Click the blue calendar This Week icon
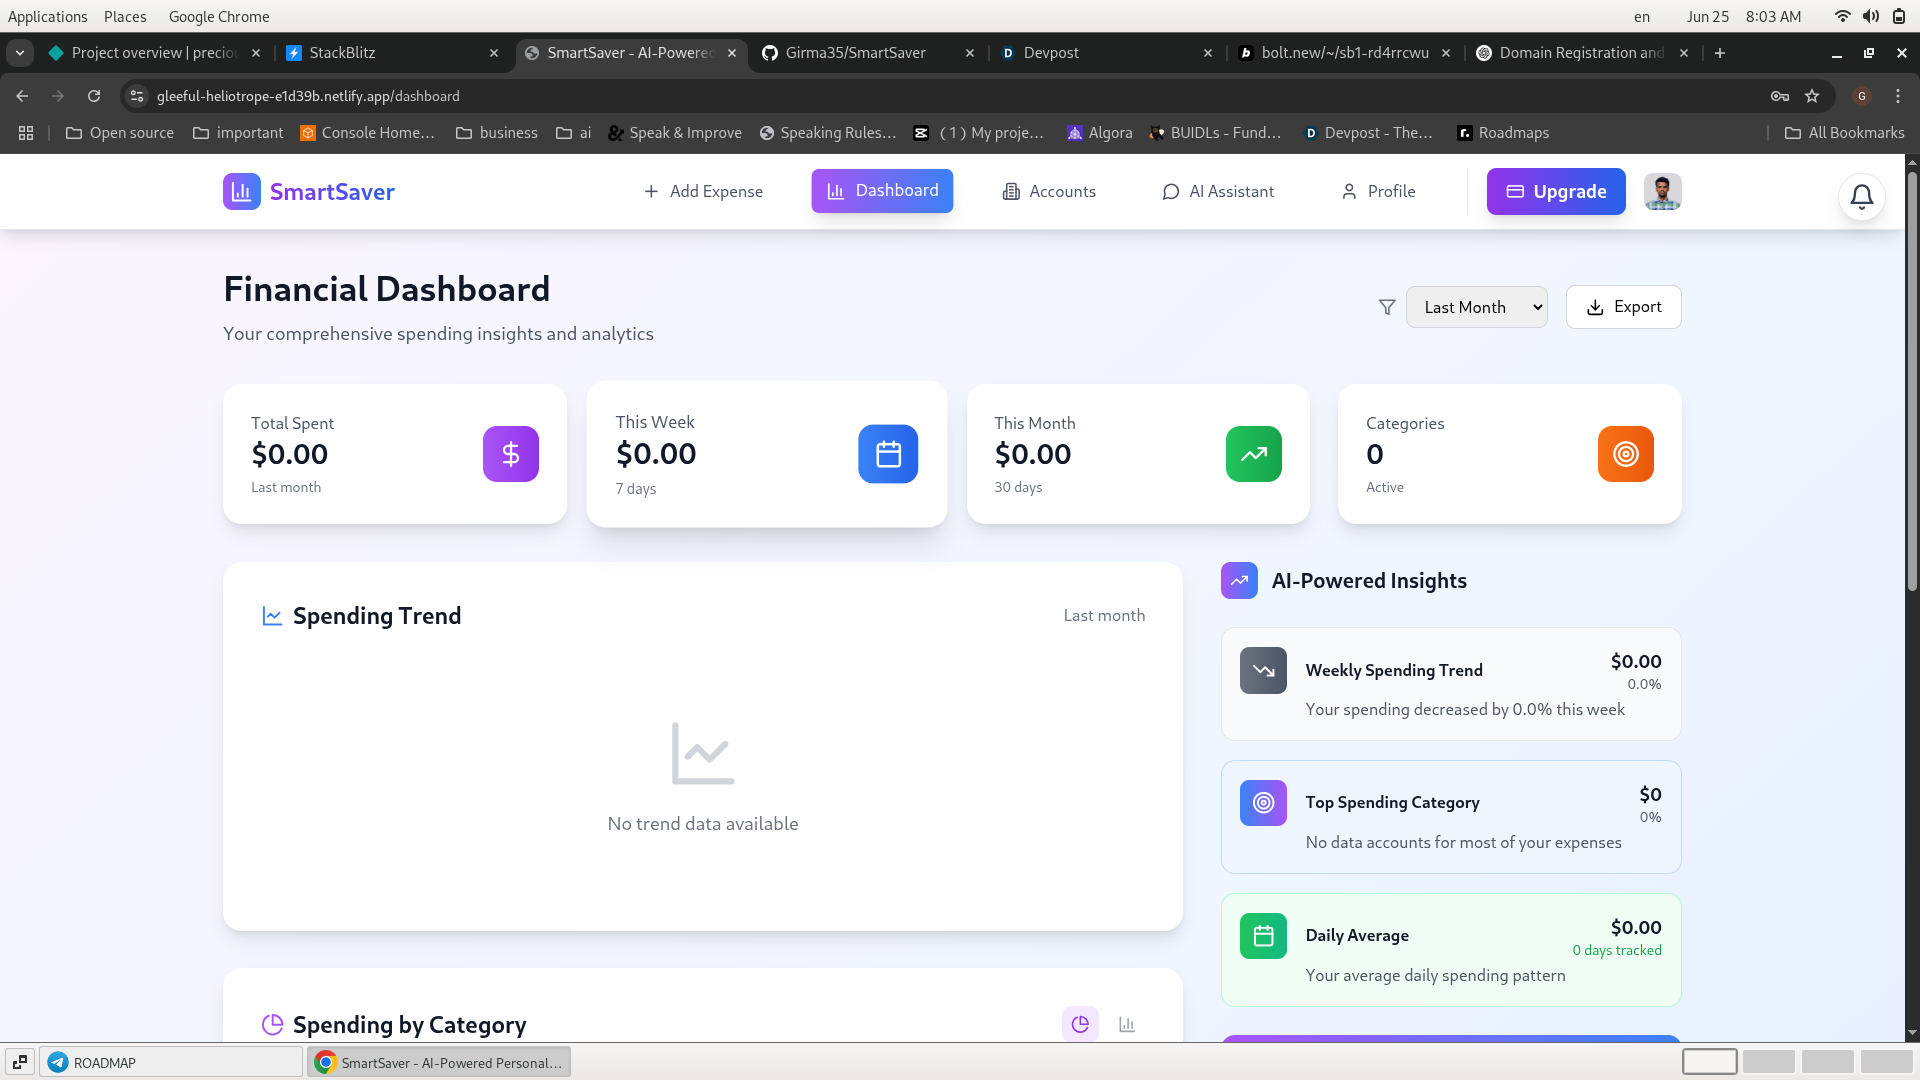Image resolution: width=1920 pixels, height=1080 pixels. point(887,454)
